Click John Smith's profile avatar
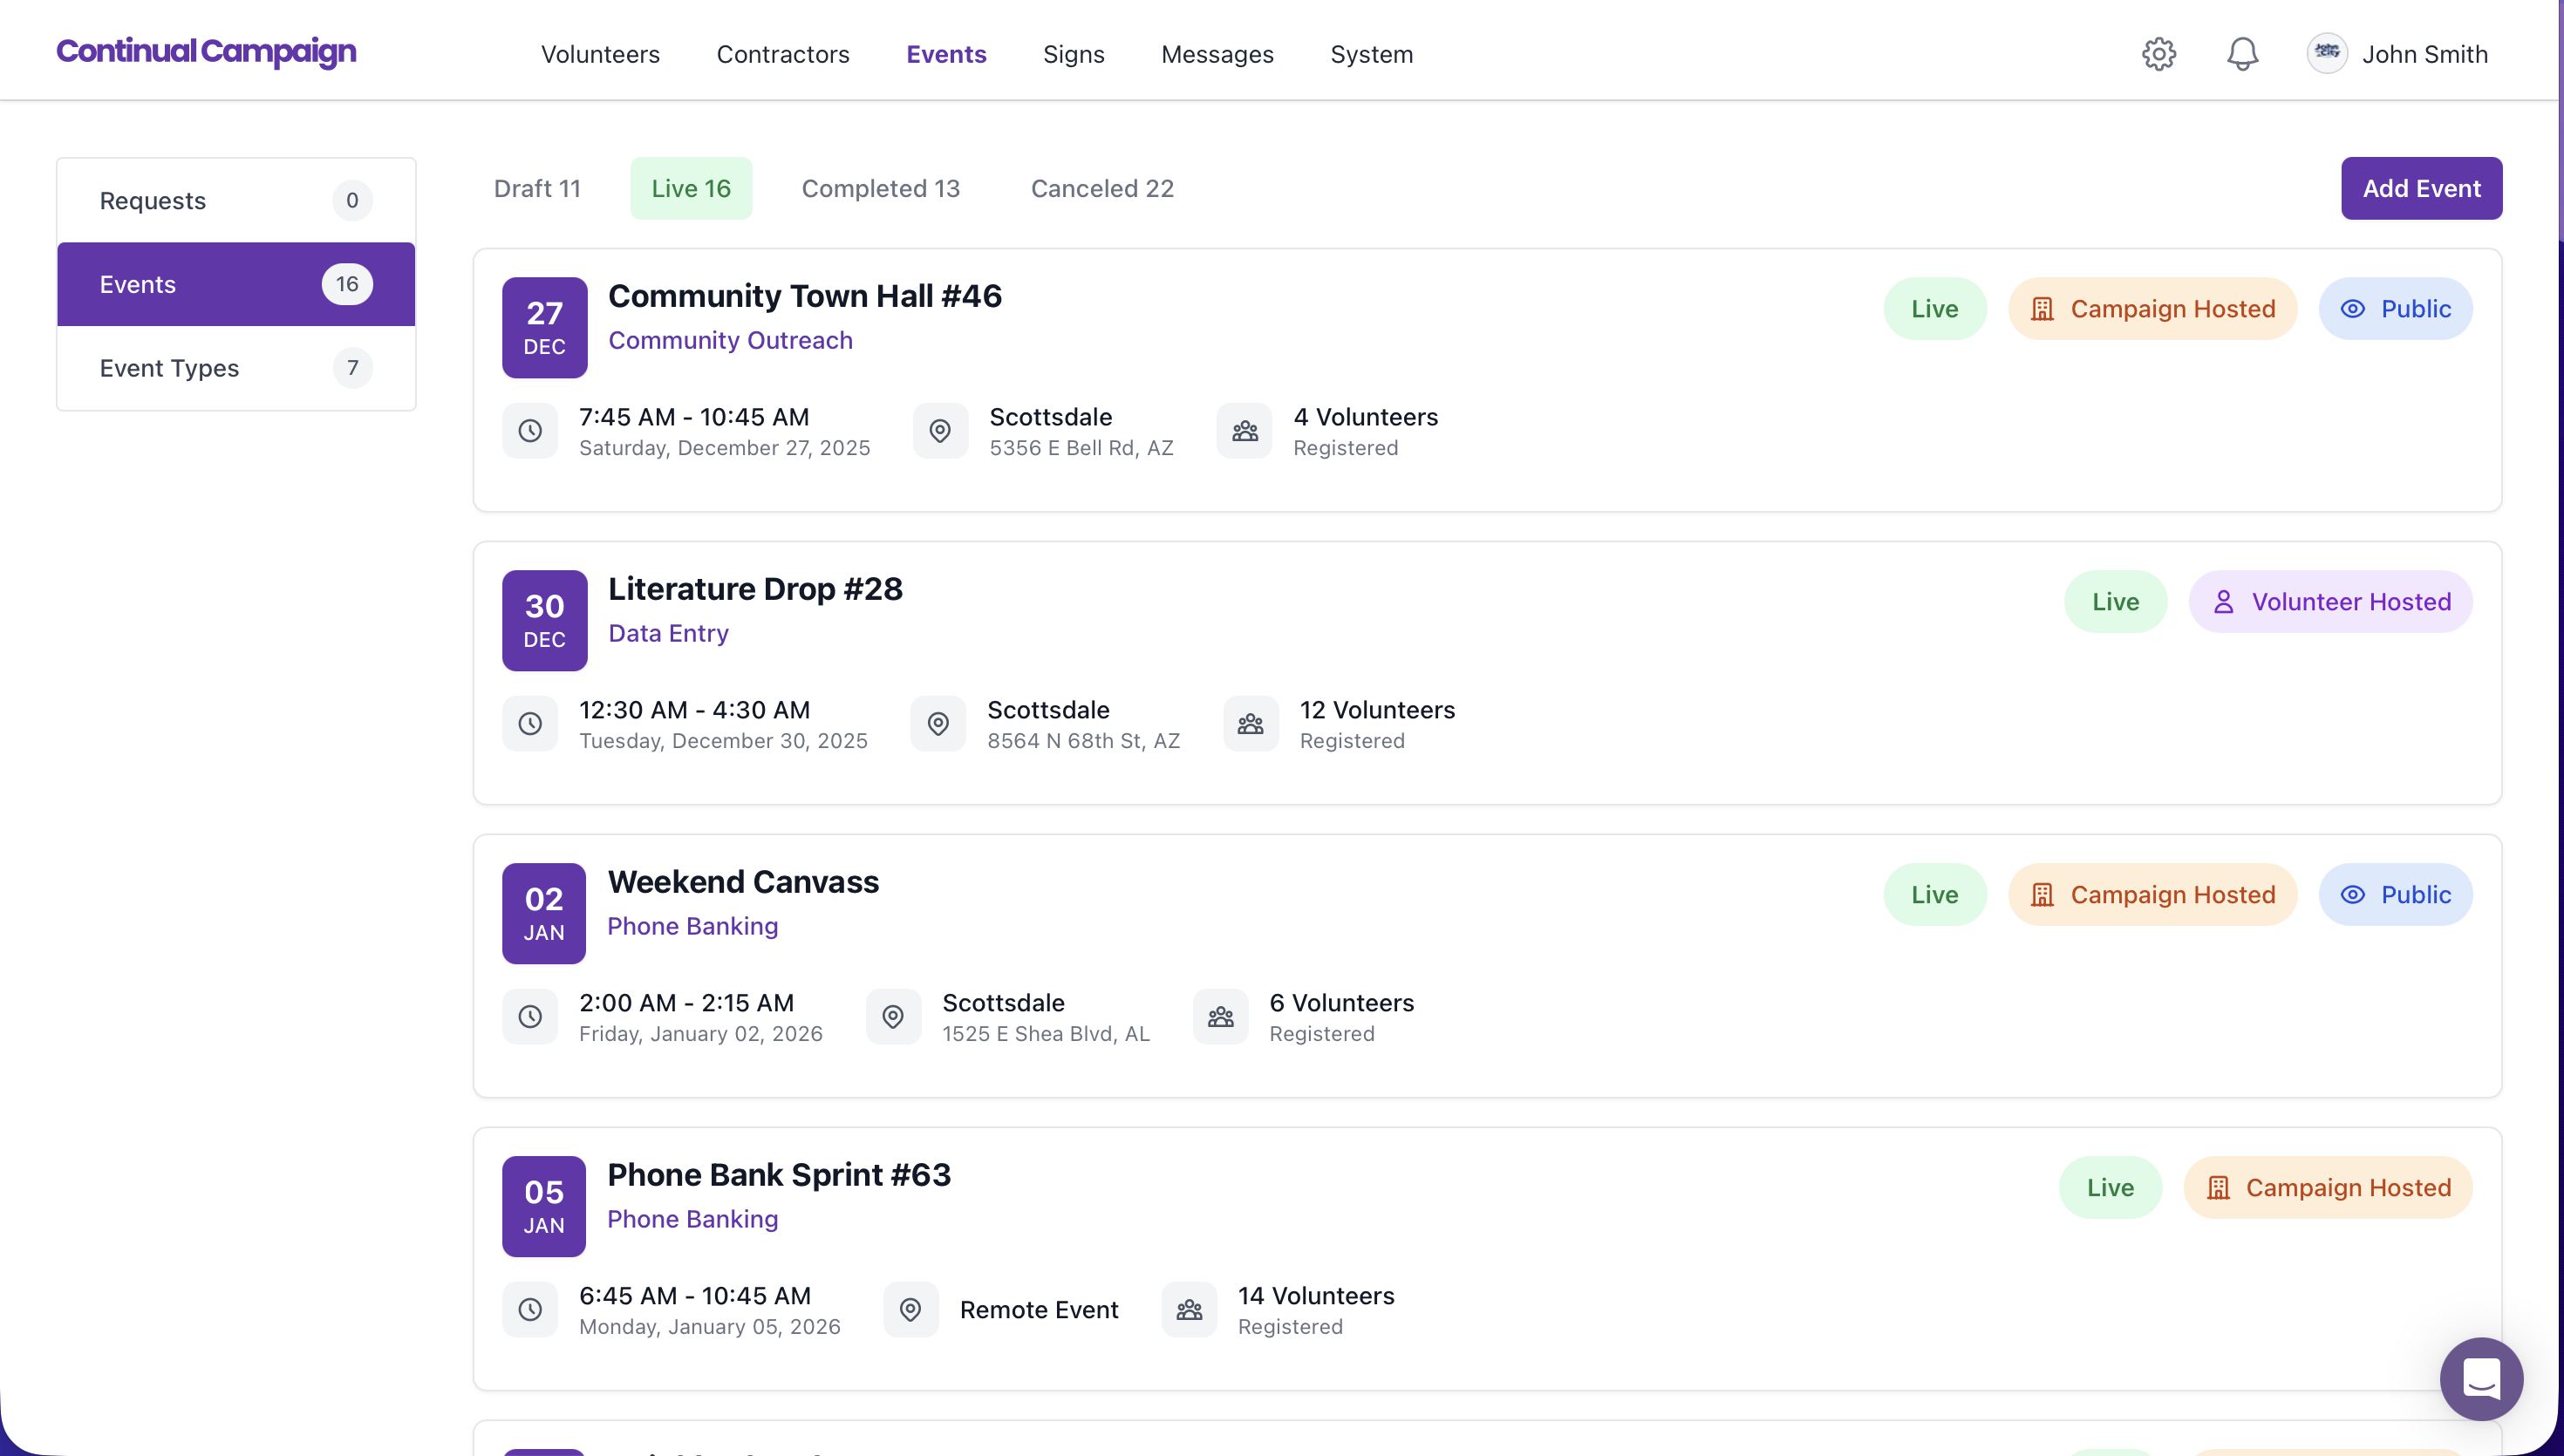This screenshot has width=2564, height=1456. 2326,54
